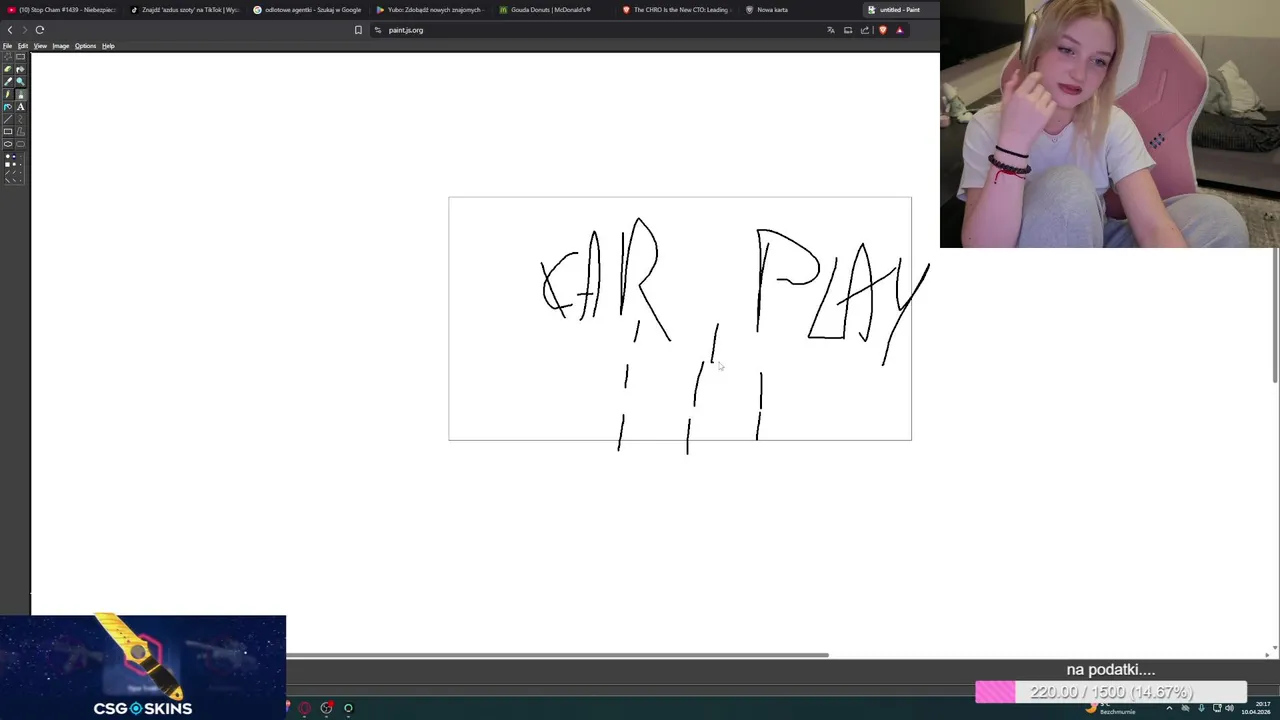Switch to Gouda Donuts McDonald's tab
The height and width of the screenshot is (720, 1280).
coord(553,10)
